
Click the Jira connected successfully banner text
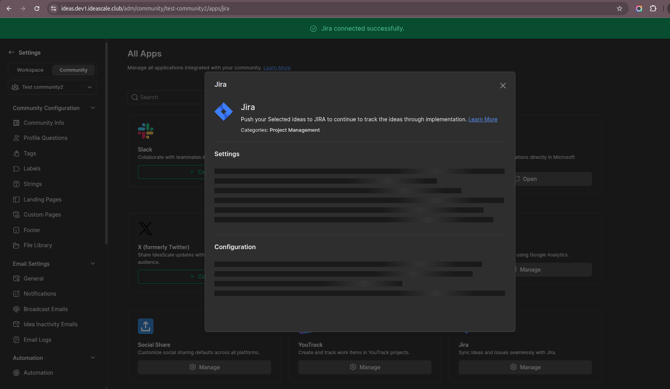362,29
